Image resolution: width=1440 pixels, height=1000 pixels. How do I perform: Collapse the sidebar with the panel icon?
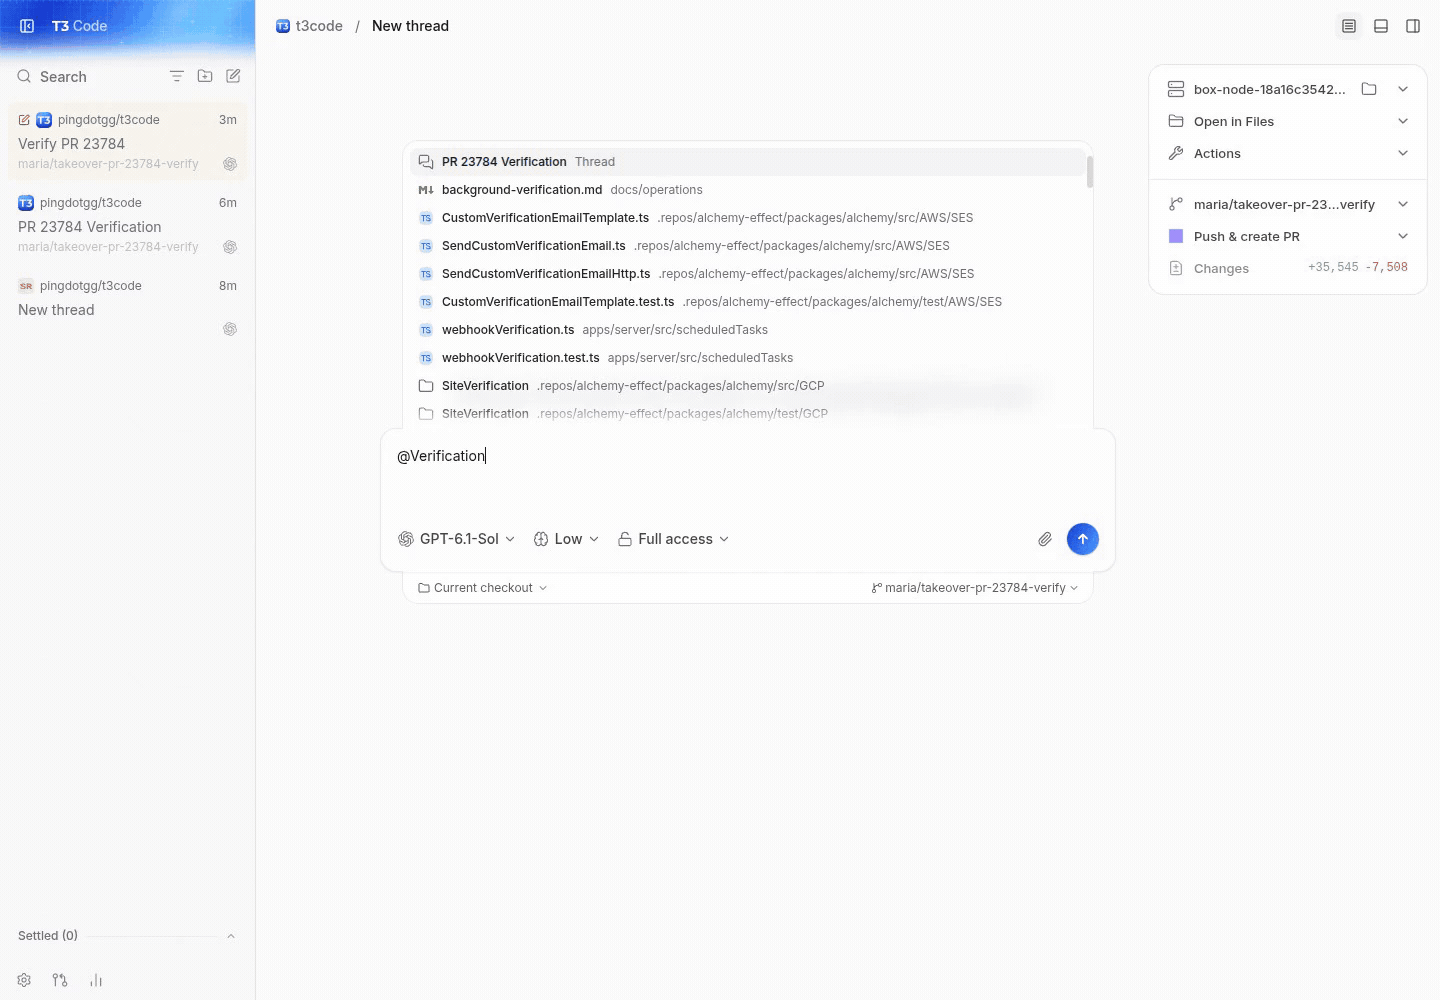point(27,26)
